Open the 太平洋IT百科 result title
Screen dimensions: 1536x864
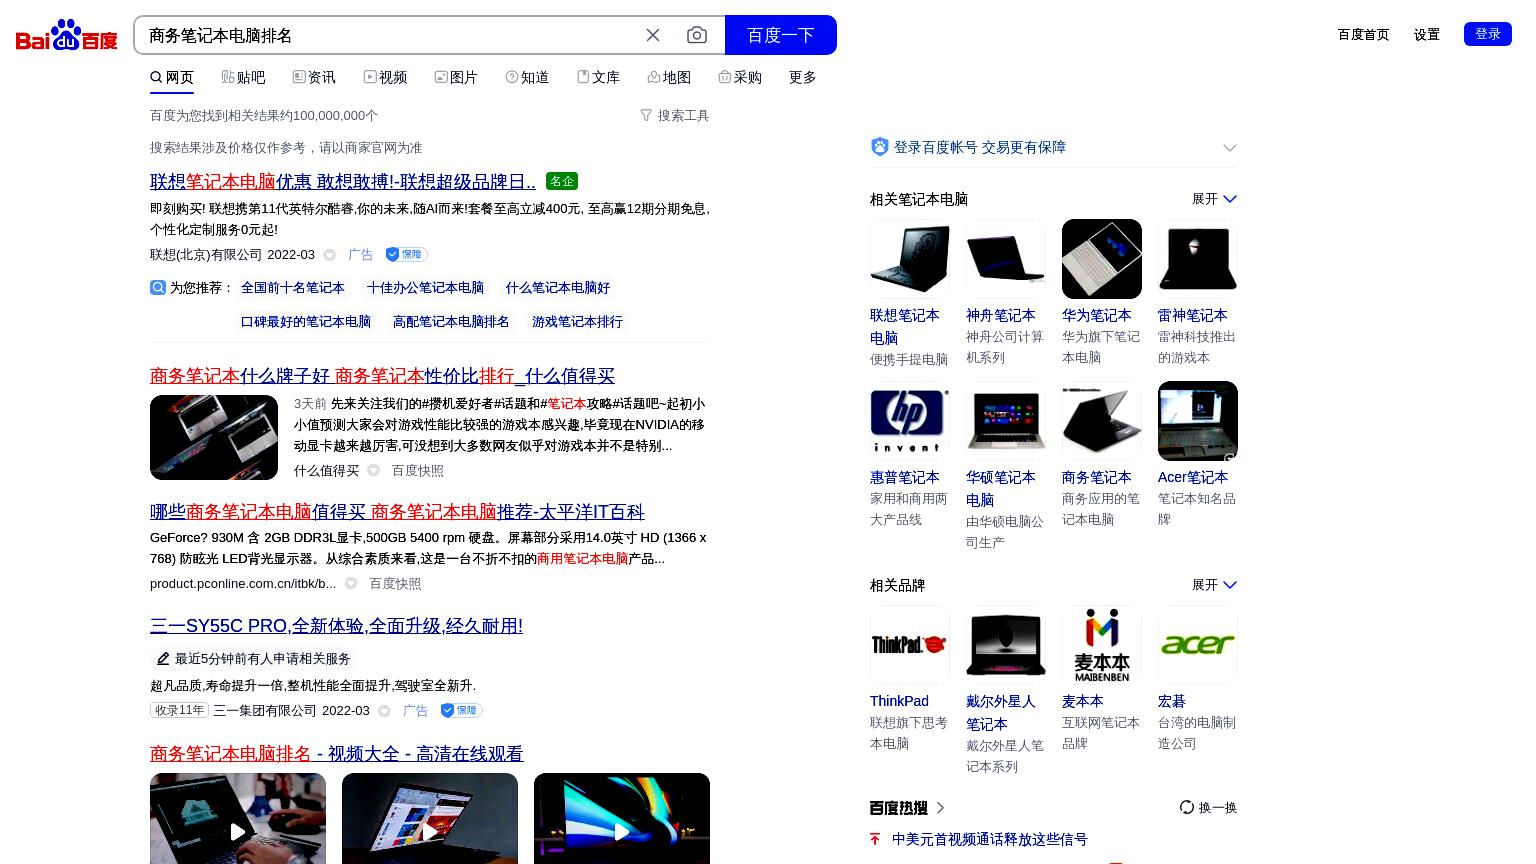coord(397,511)
